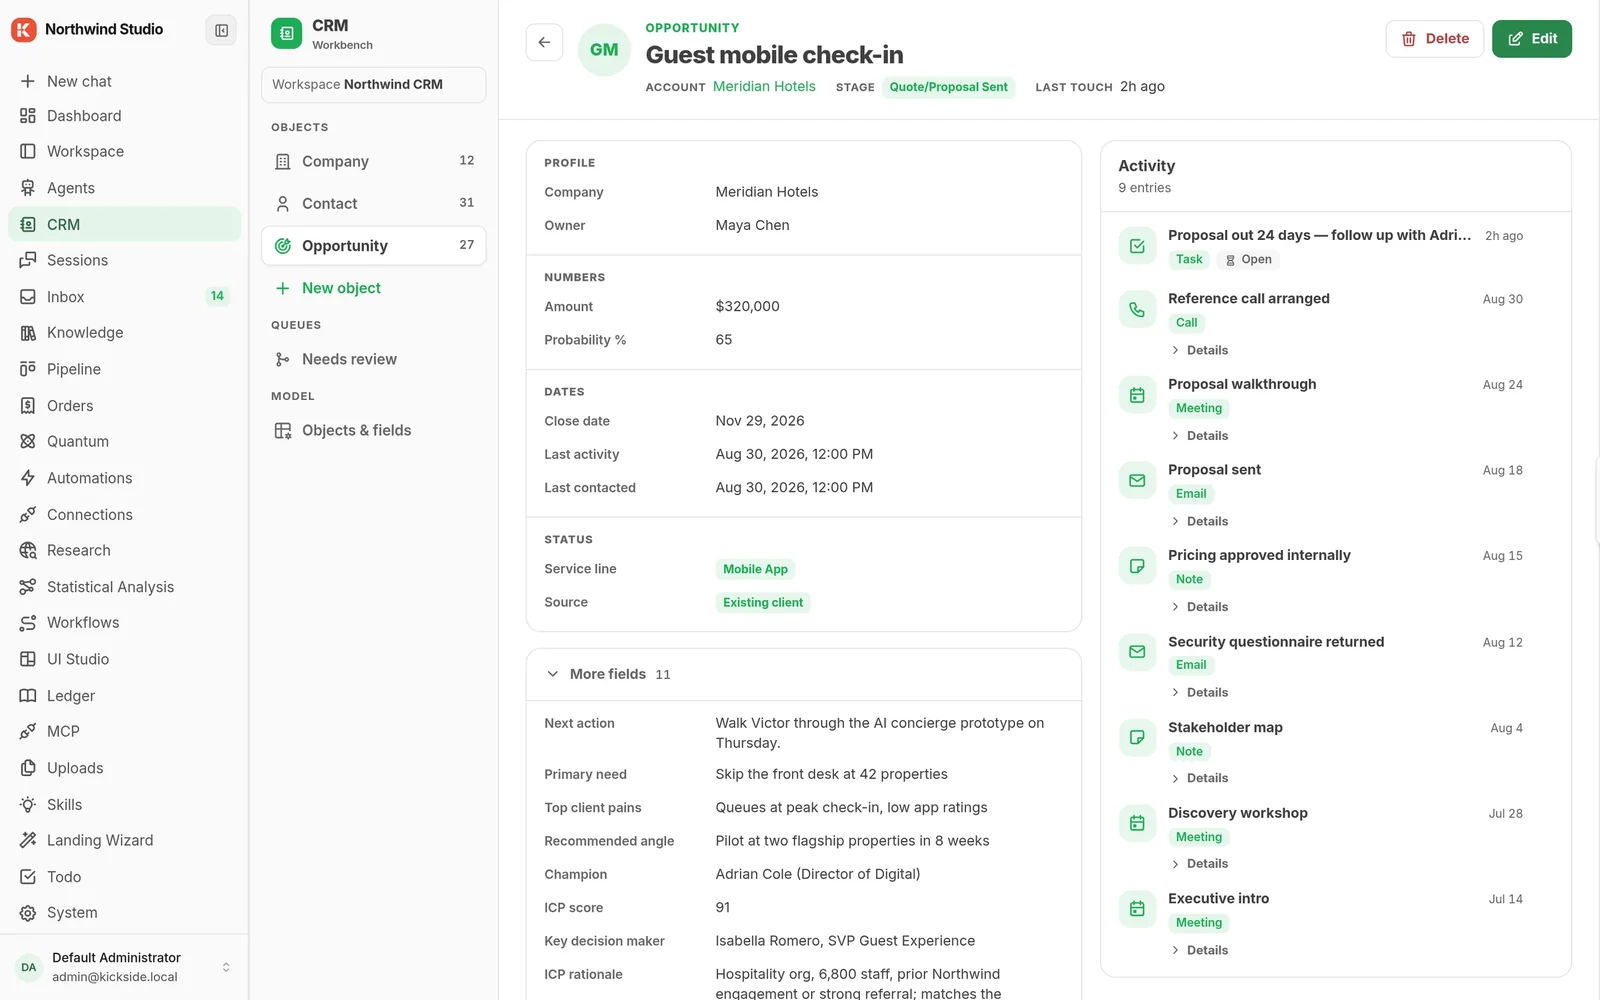Click the Quote/Proposal Sent stage badge
This screenshot has height=1000, width=1600.
pos(948,87)
